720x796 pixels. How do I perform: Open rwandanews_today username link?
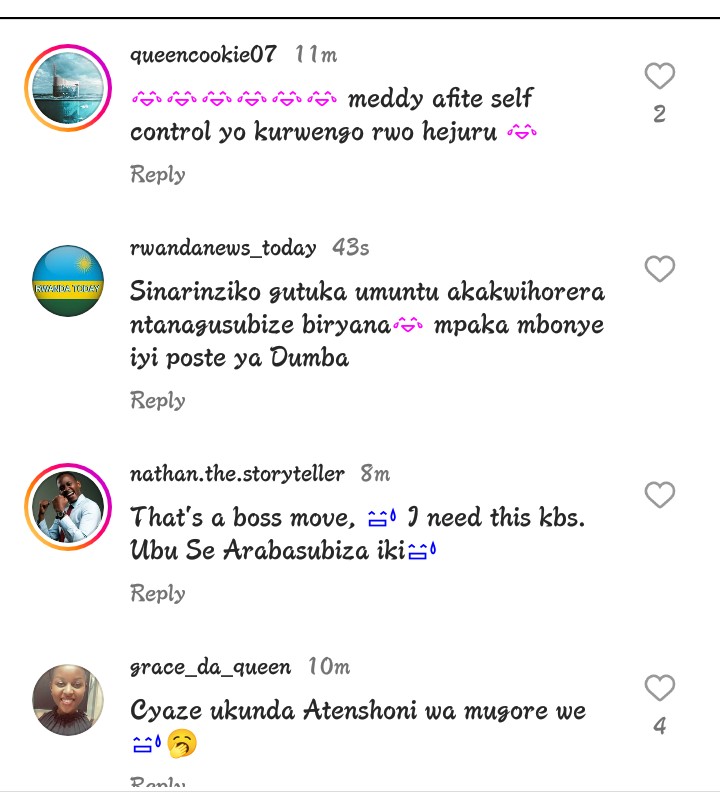(x=223, y=248)
